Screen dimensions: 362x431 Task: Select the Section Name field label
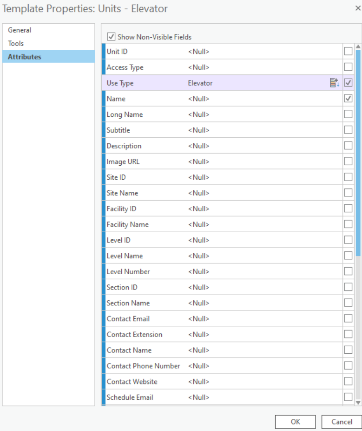(128, 303)
